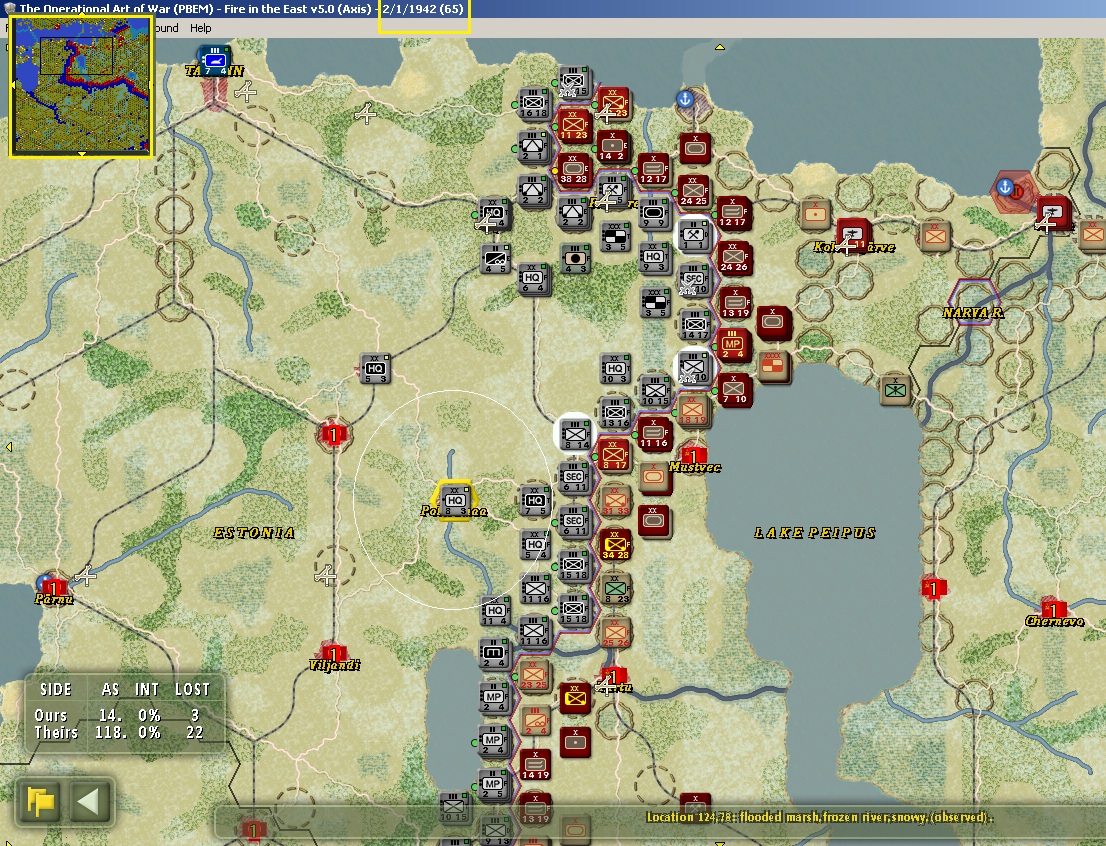
Task: Click the Parnu objective flag
Action: (54, 587)
